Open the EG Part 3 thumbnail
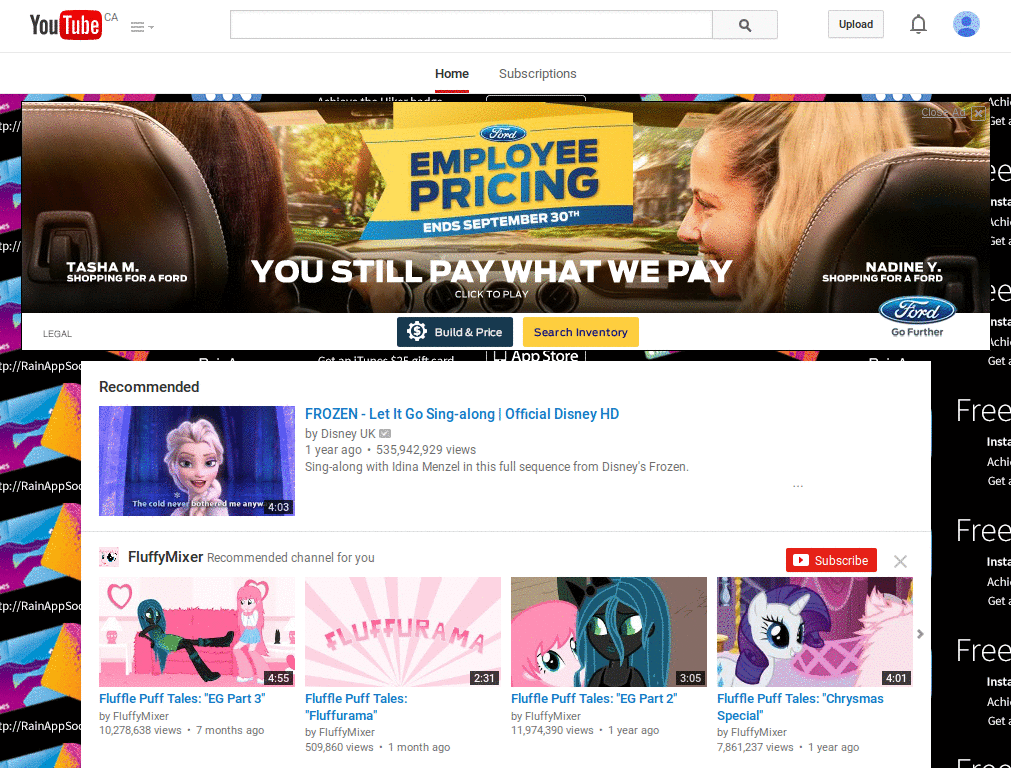1024x768 pixels. (x=197, y=632)
